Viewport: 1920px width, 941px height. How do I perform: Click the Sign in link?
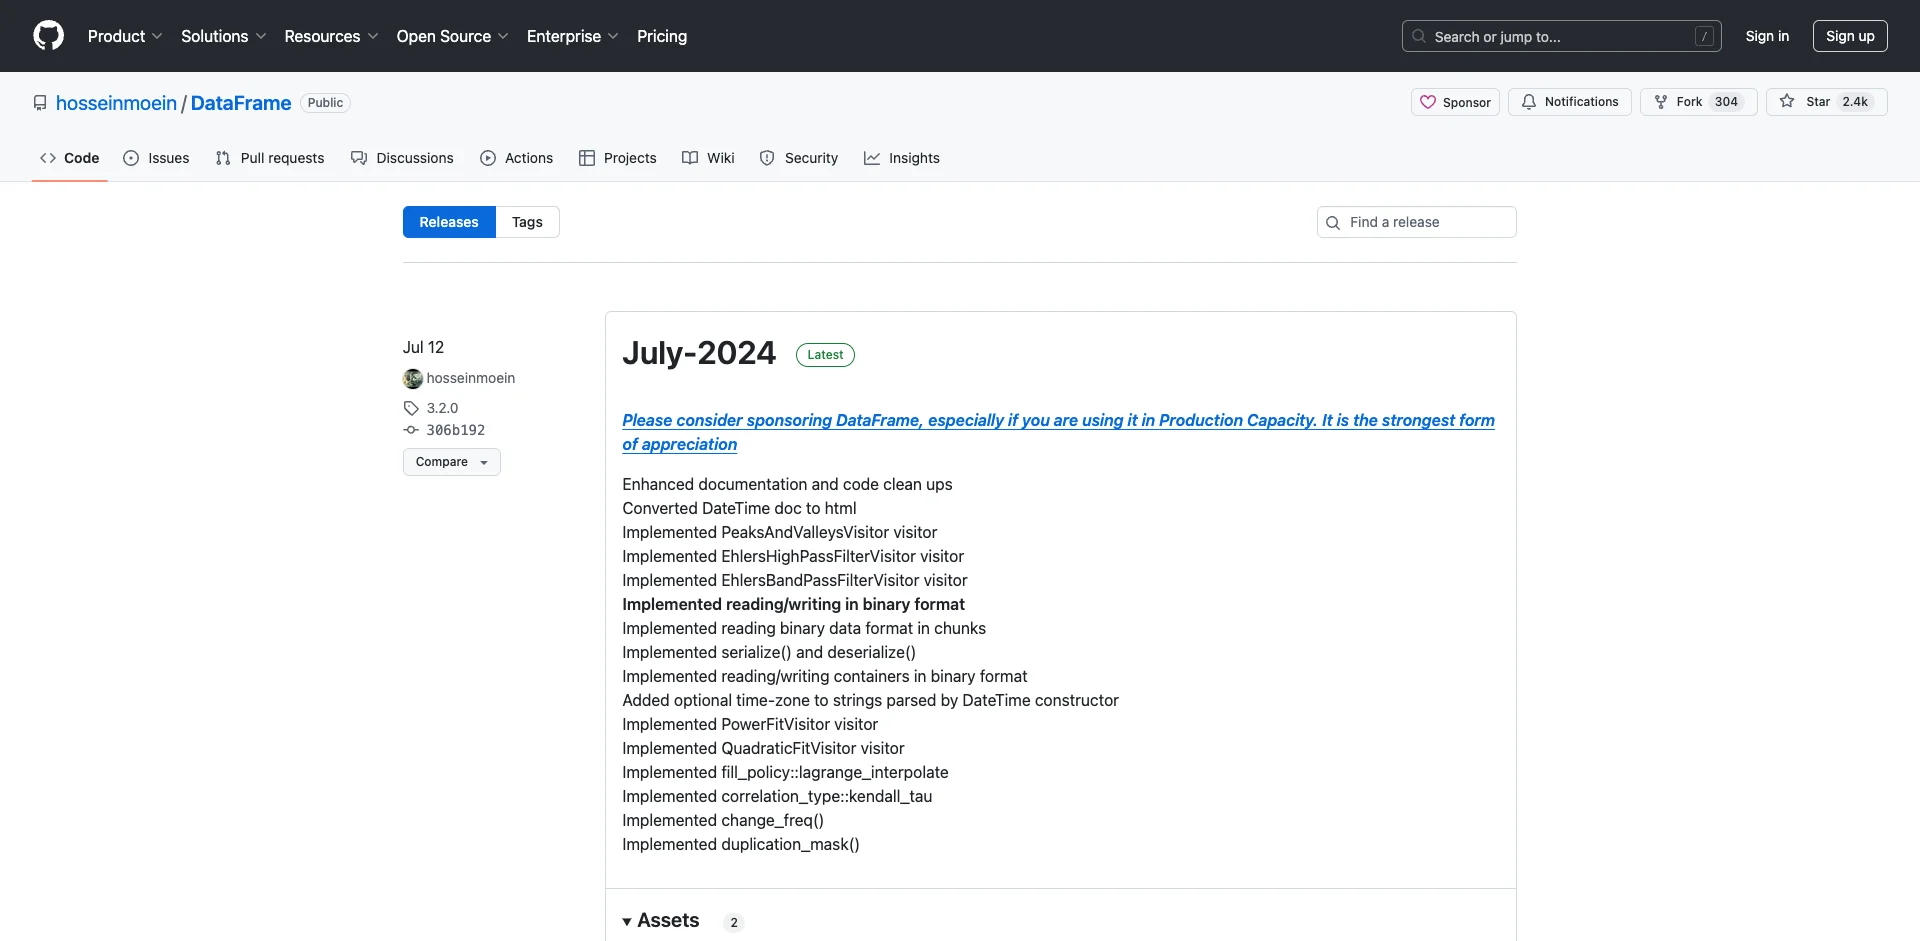point(1767,36)
